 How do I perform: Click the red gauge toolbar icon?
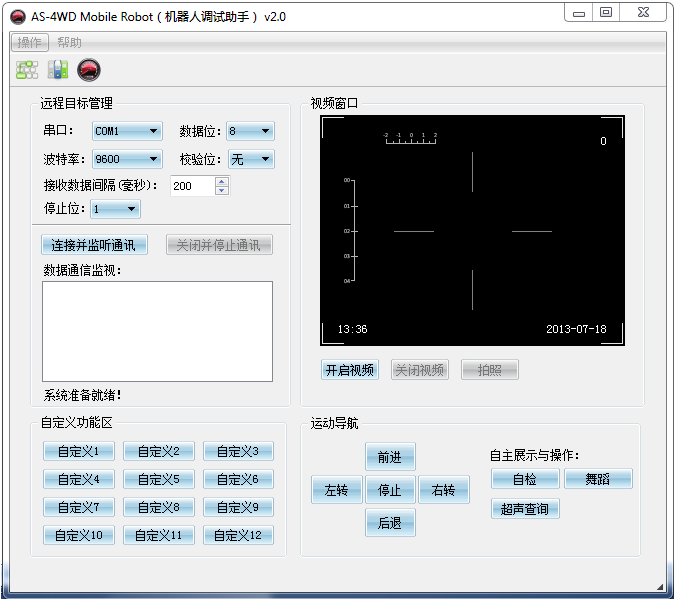[x=89, y=70]
